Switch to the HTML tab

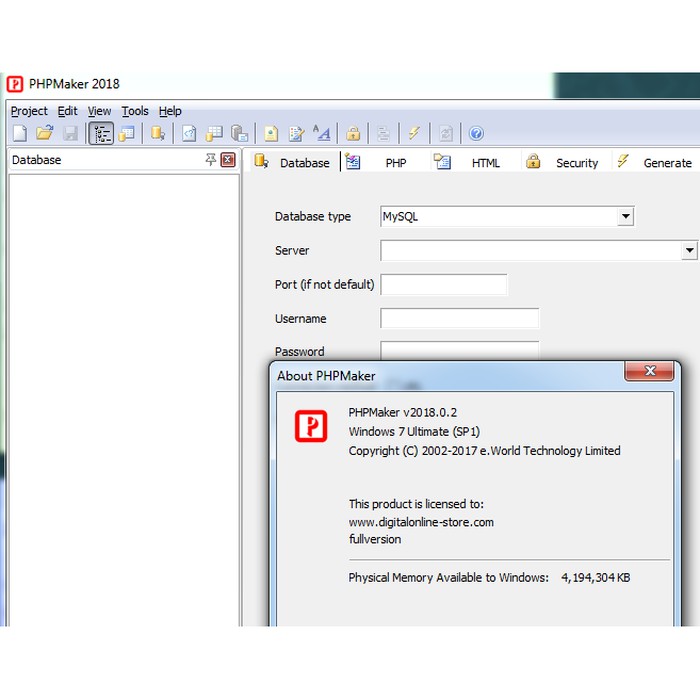point(485,163)
